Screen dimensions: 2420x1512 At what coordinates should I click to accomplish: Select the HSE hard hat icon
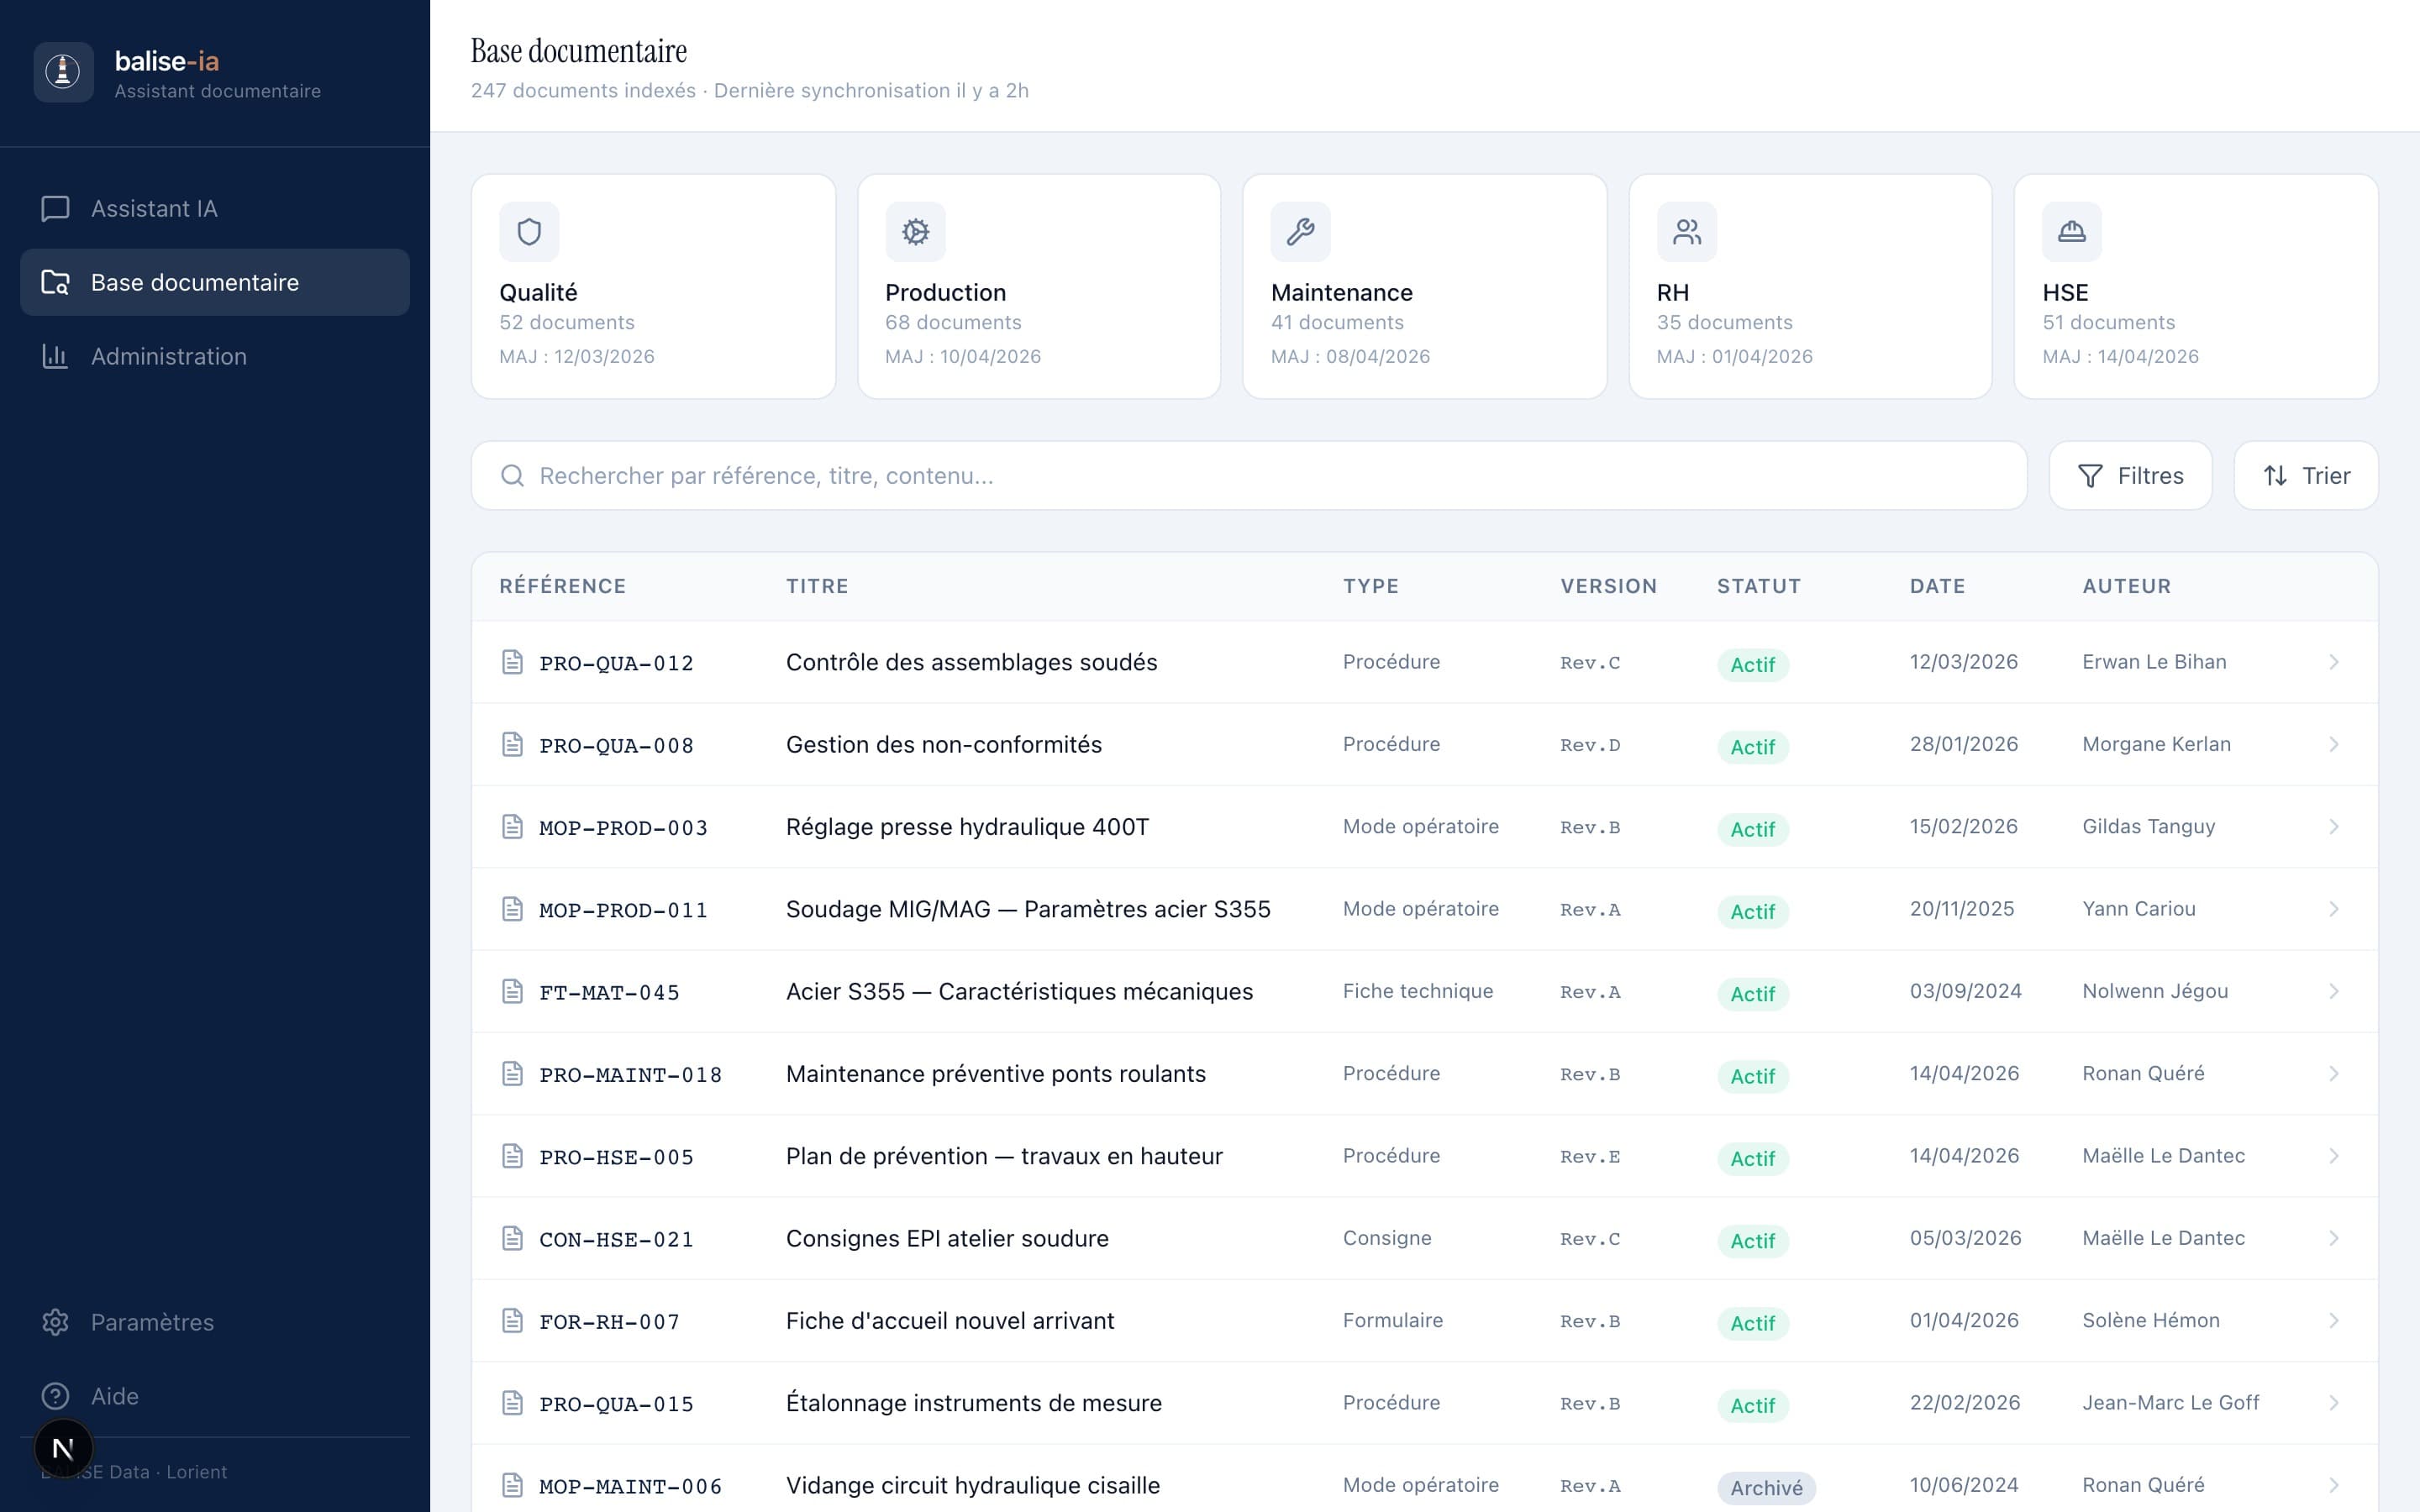2071,231
